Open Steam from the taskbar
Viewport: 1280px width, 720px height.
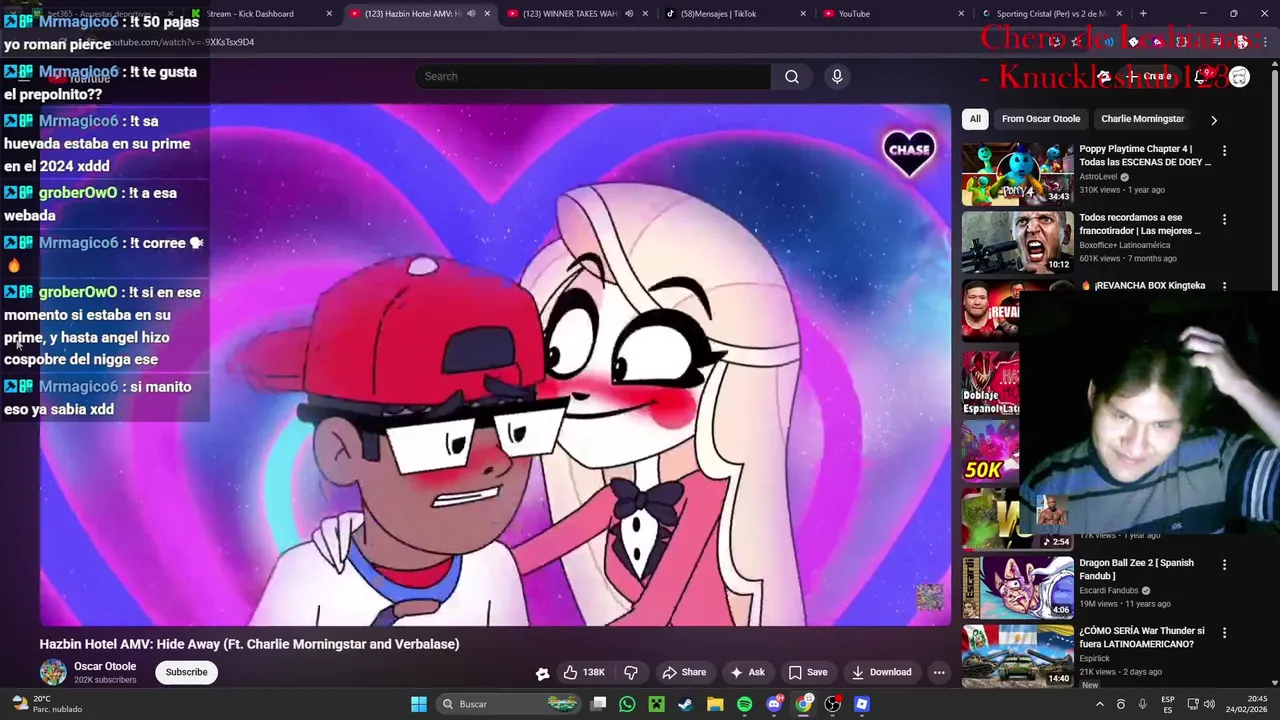click(685, 704)
